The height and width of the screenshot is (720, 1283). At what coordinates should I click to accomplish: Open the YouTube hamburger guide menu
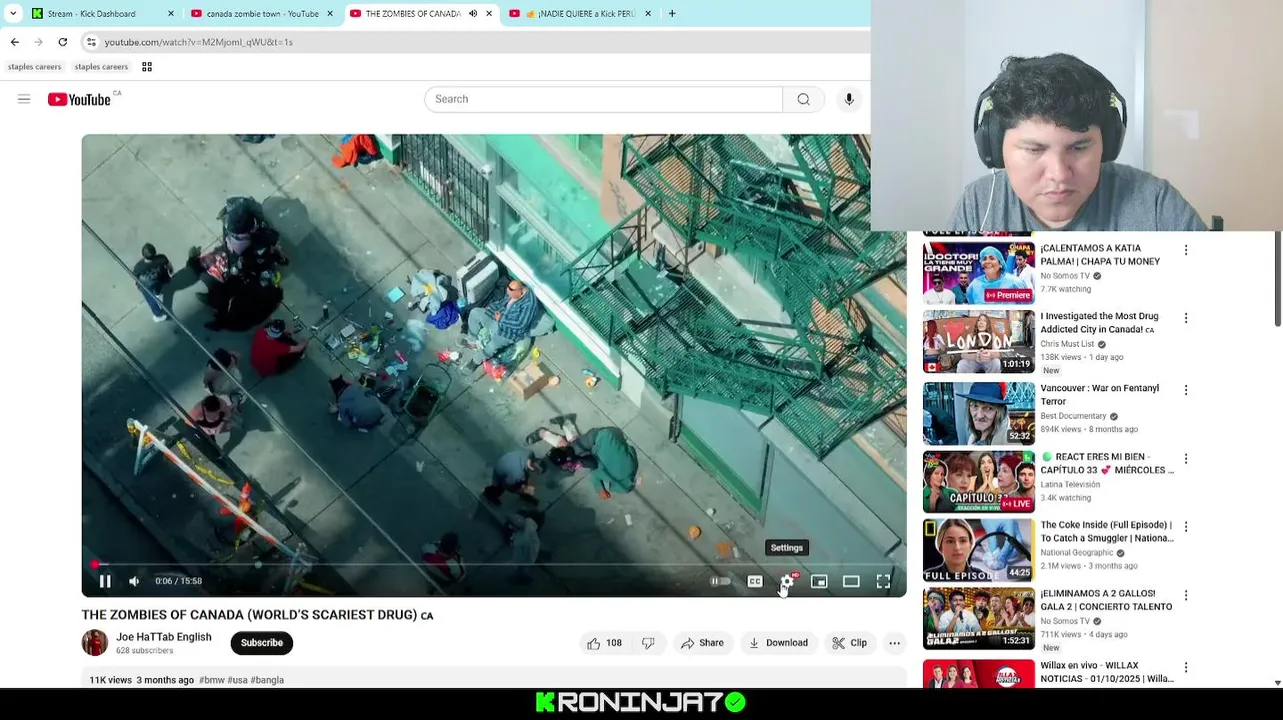(24, 99)
